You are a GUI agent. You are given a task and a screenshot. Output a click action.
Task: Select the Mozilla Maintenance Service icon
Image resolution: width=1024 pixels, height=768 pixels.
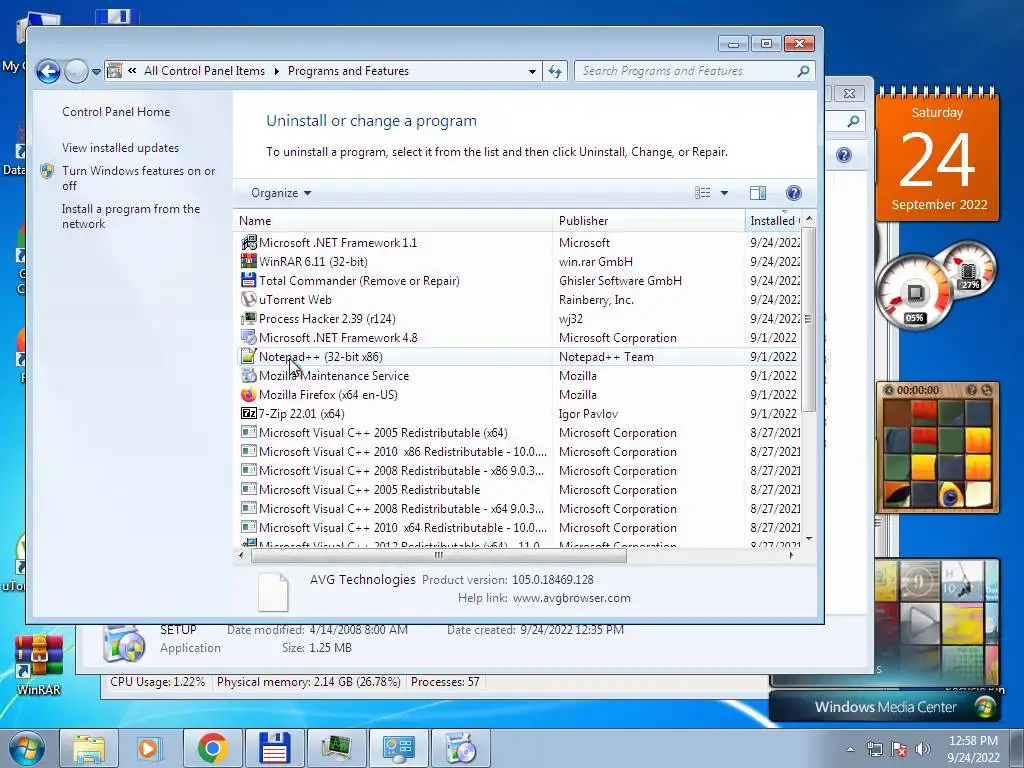[248, 375]
